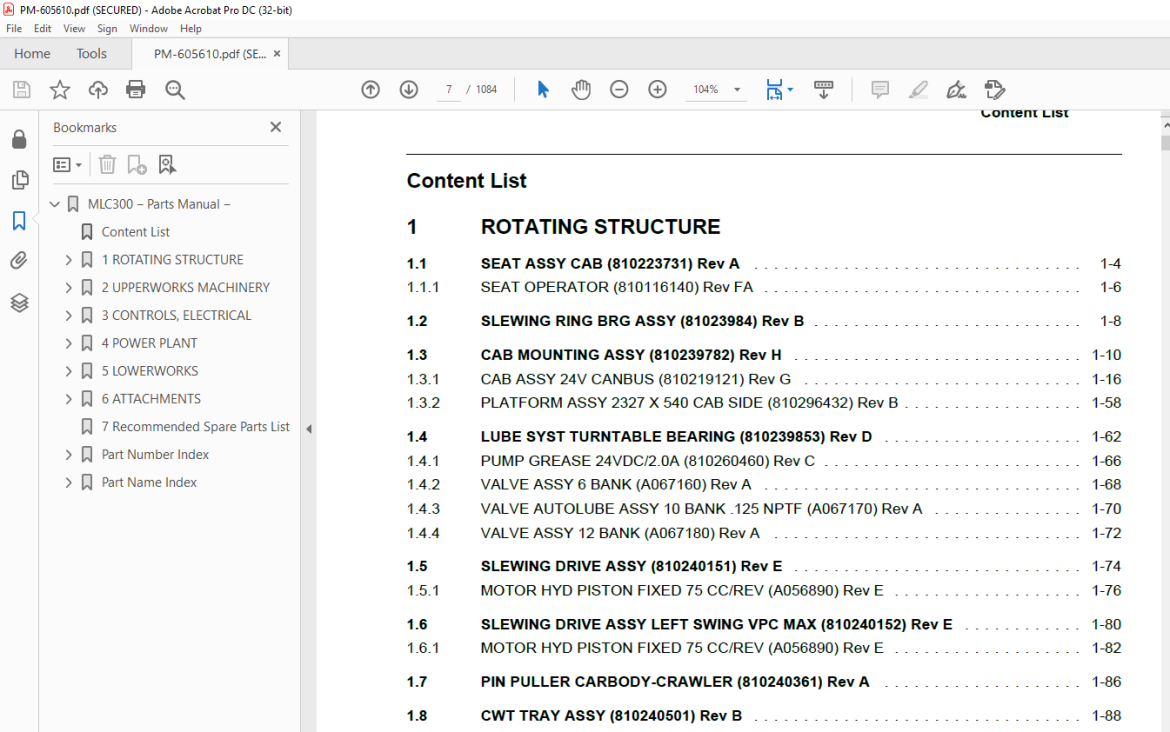Open the Find text magnifier icon
1170x732 pixels.
point(175,90)
